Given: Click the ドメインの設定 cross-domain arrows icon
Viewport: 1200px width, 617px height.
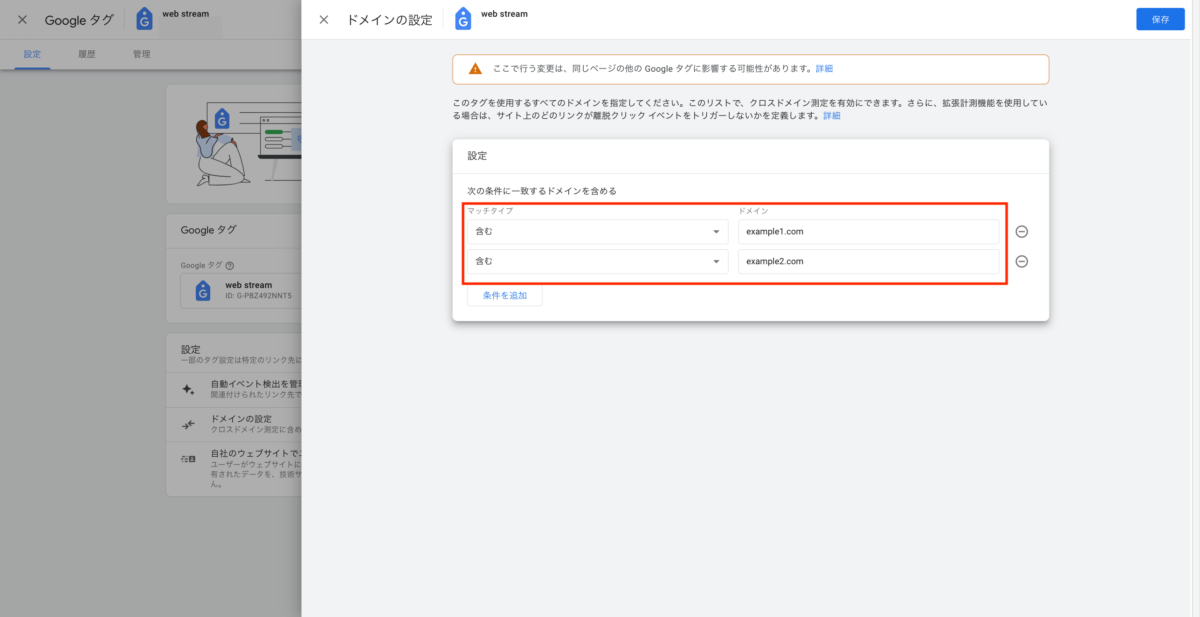Looking at the screenshot, I should point(187,424).
